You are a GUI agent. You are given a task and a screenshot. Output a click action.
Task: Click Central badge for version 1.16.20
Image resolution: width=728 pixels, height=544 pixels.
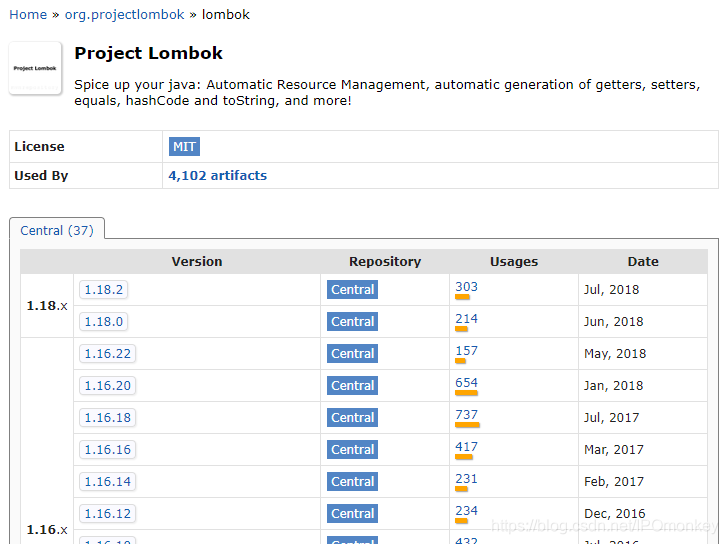coord(352,386)
